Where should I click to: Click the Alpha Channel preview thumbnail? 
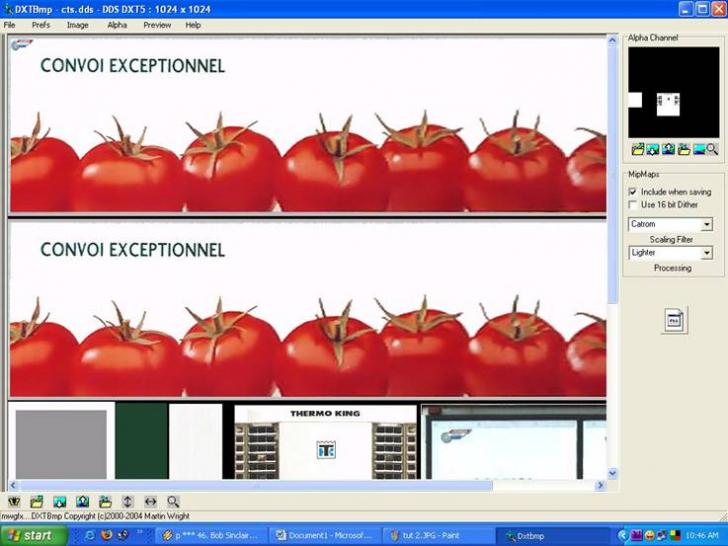click(673, 92)
